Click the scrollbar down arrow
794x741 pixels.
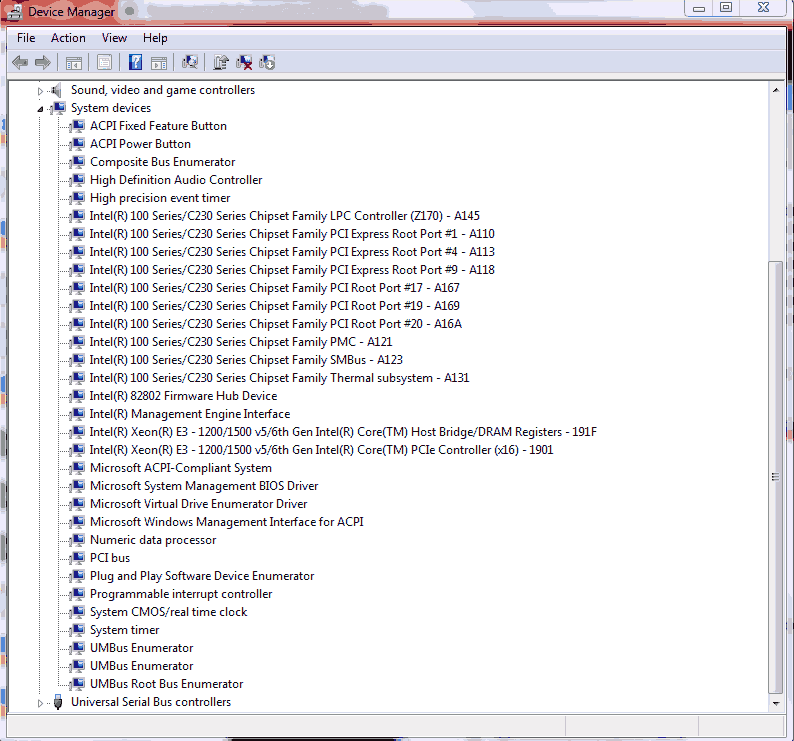[x=775, y=703]
